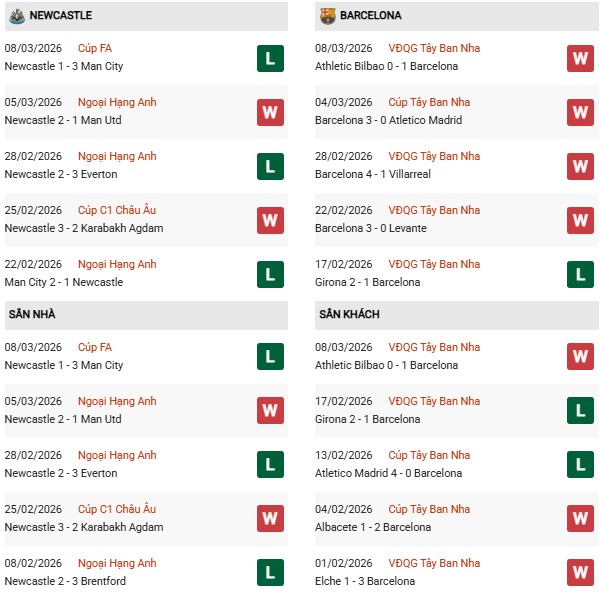The height and width of the screenshot is (594, 600).
Task: Click the L badge for Man City 2-1 Newcastle
Action: 270,274
